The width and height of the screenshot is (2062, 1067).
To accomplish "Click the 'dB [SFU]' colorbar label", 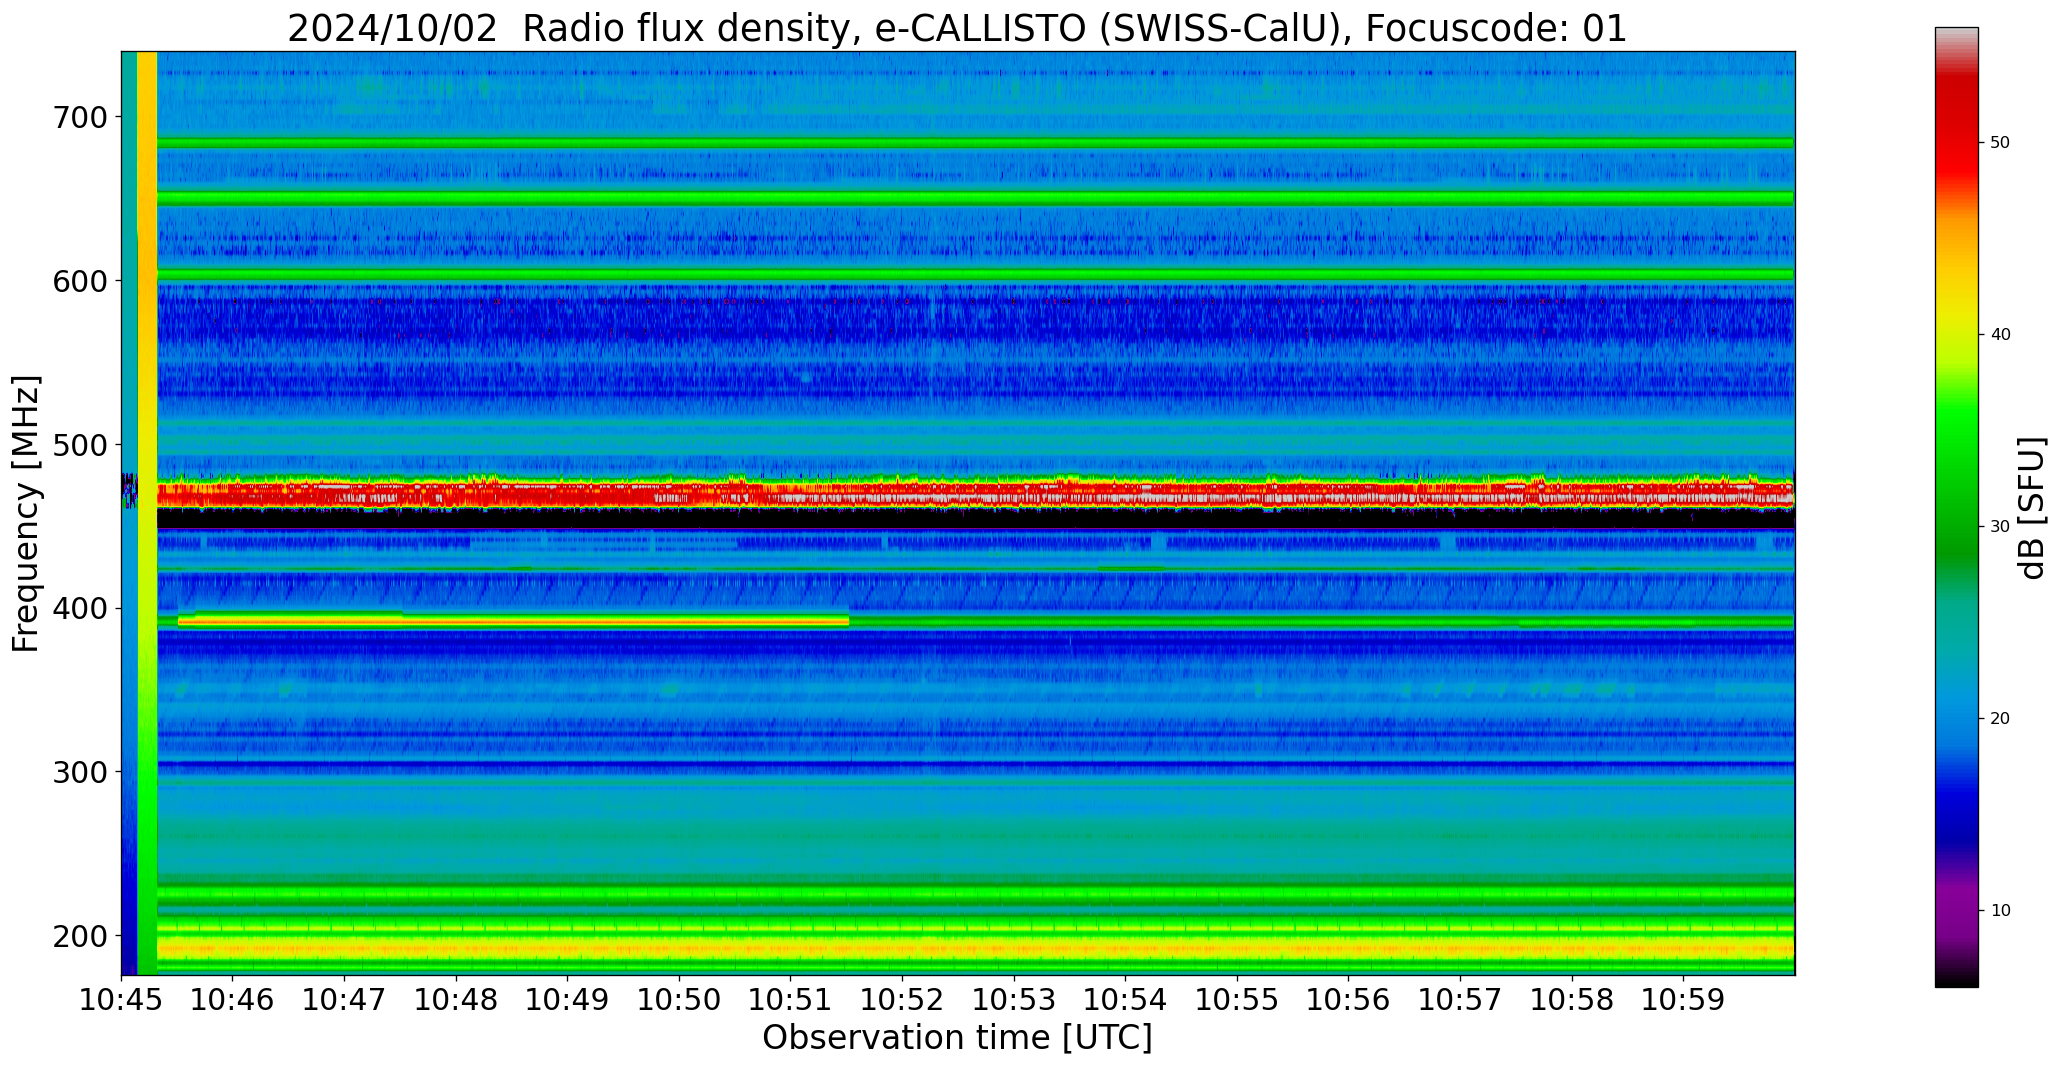I will pyautogui.click(x=2032, y=507).
